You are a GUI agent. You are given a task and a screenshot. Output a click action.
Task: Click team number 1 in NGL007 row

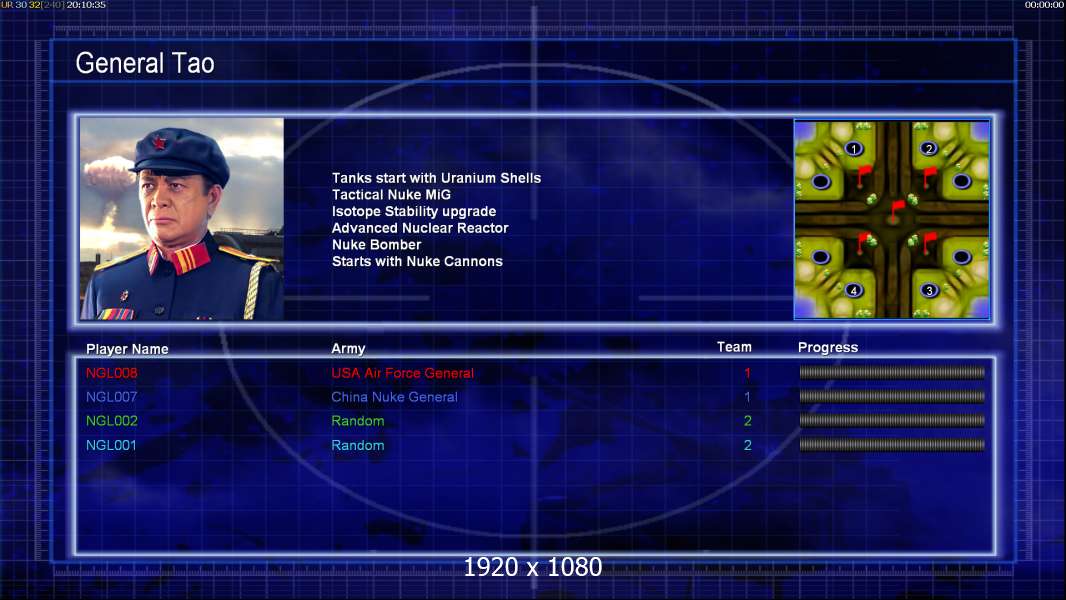747,397
